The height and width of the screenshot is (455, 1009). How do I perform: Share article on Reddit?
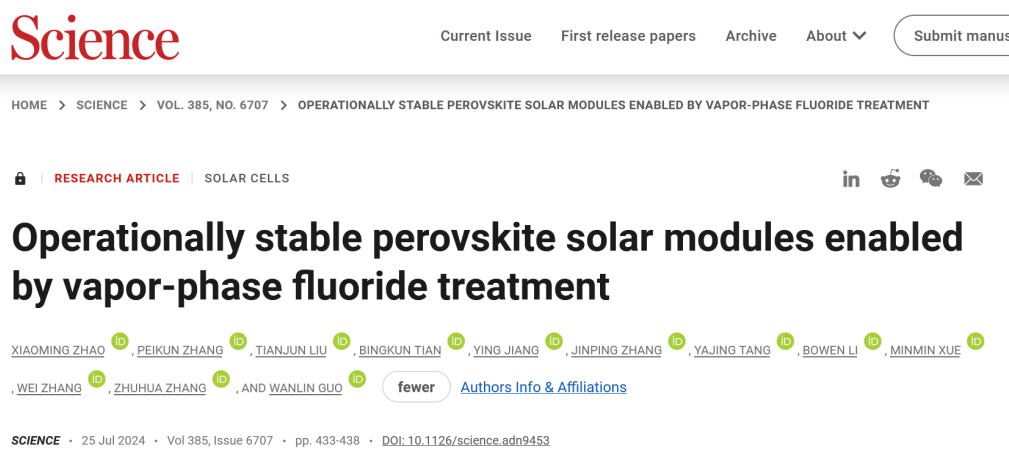(890, 179)
